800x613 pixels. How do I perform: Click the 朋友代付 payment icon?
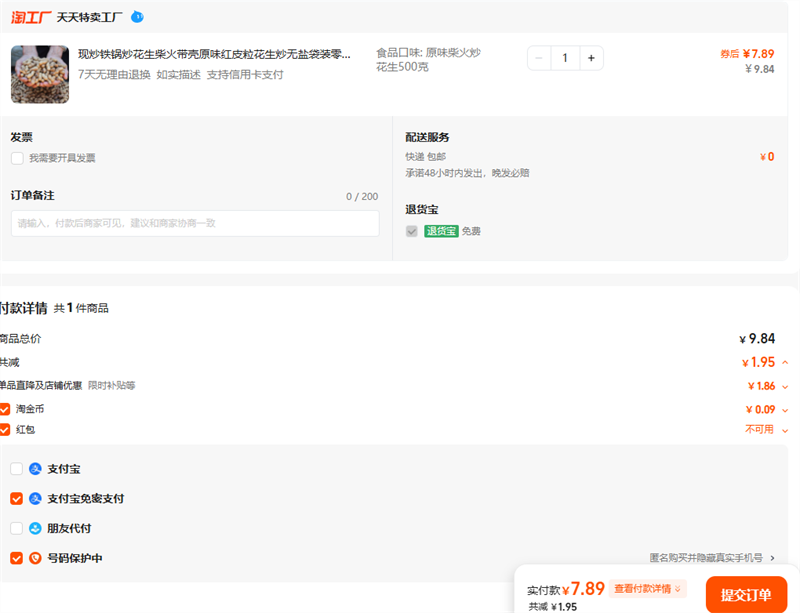point(35,528)
